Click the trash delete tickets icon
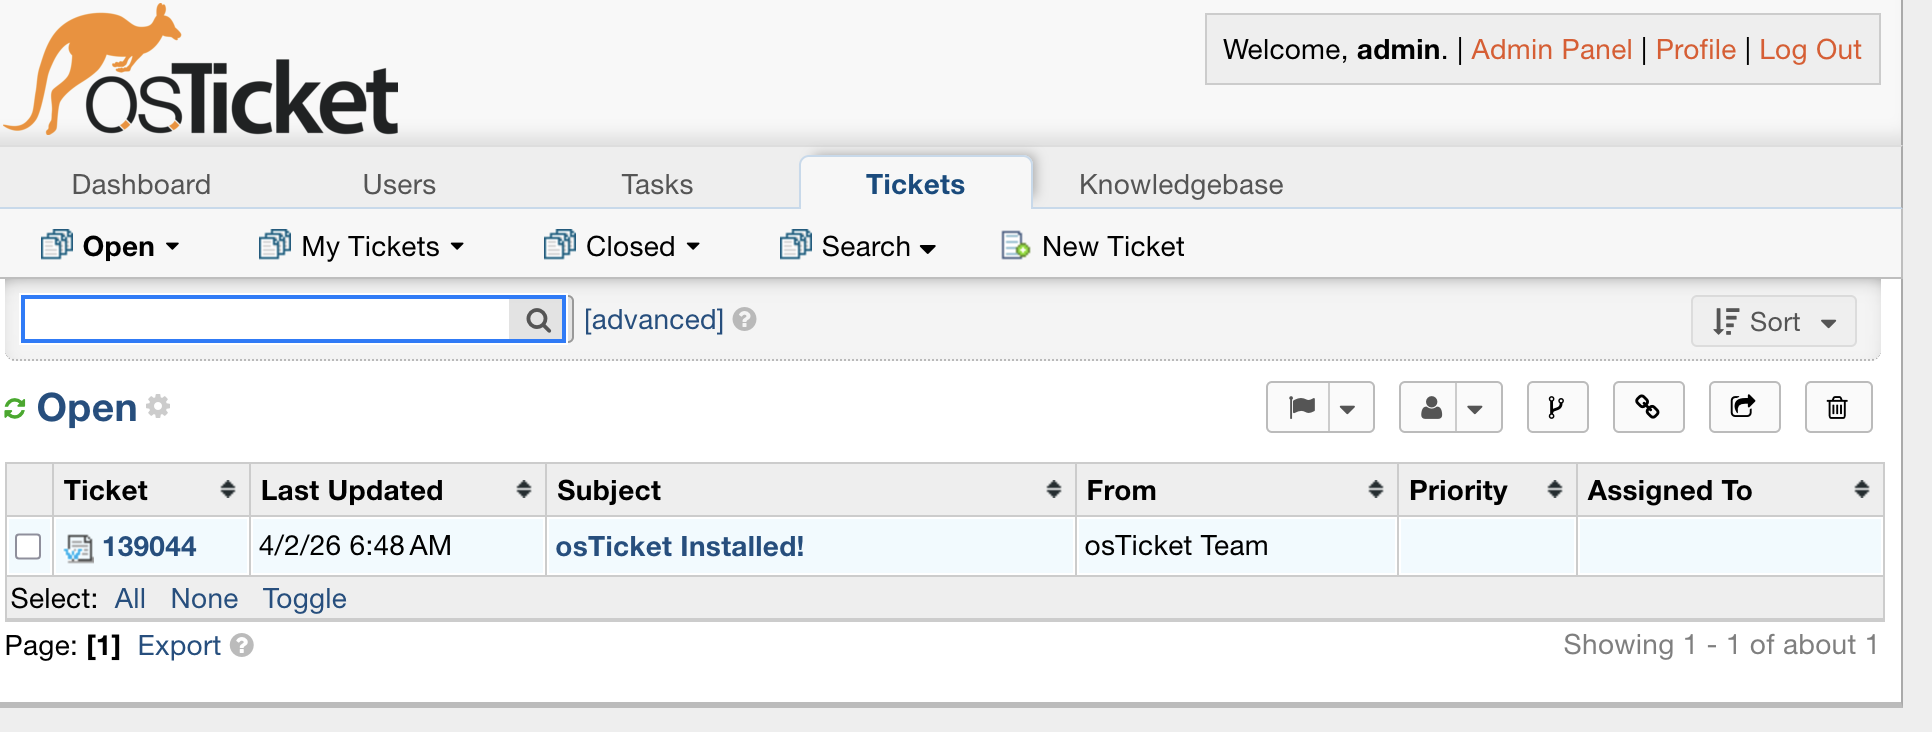Screen dimensions: 1932x732 1837,407
